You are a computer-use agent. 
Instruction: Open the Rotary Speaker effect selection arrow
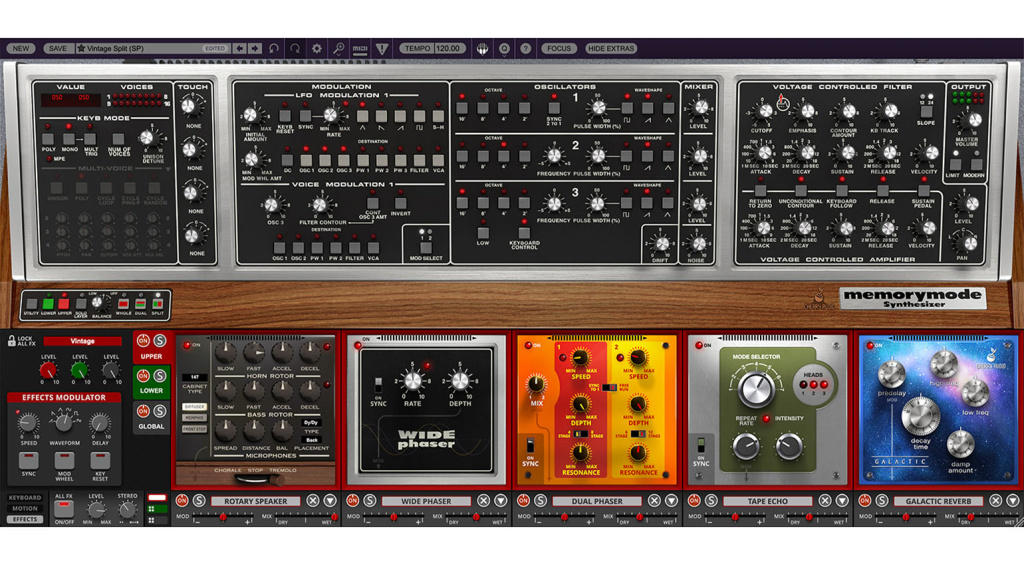[330, 501]
